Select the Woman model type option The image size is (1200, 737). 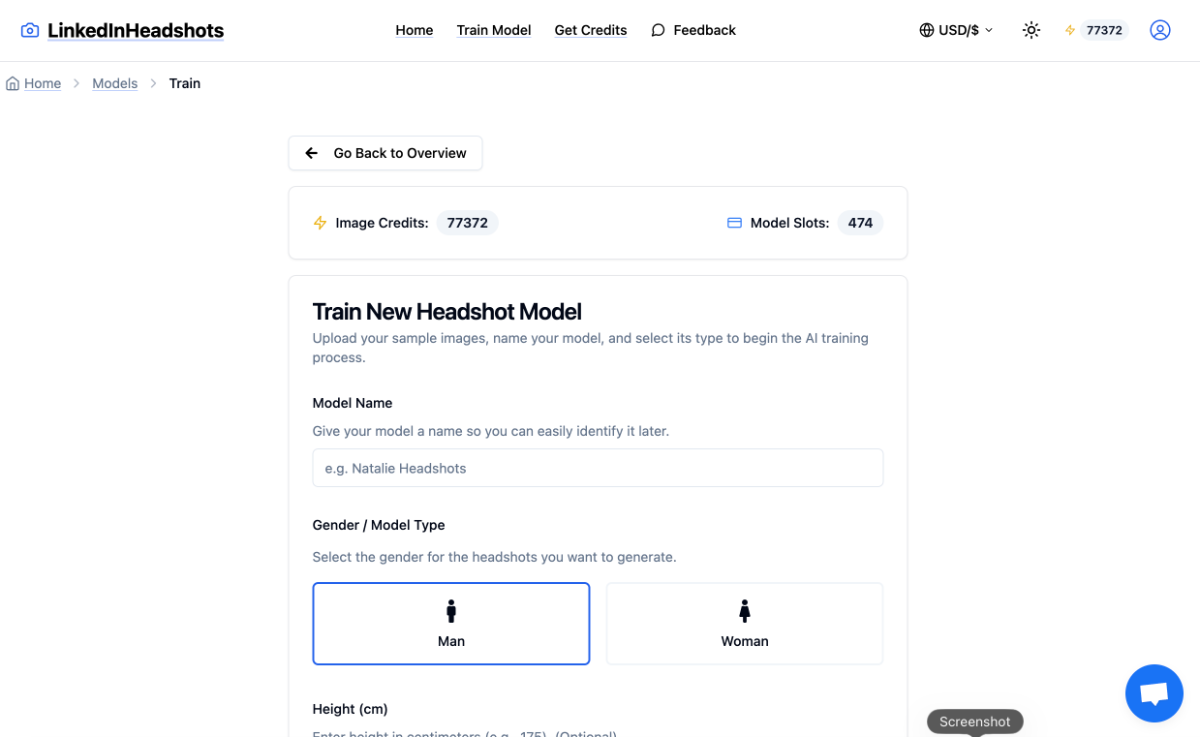(744, 624)
